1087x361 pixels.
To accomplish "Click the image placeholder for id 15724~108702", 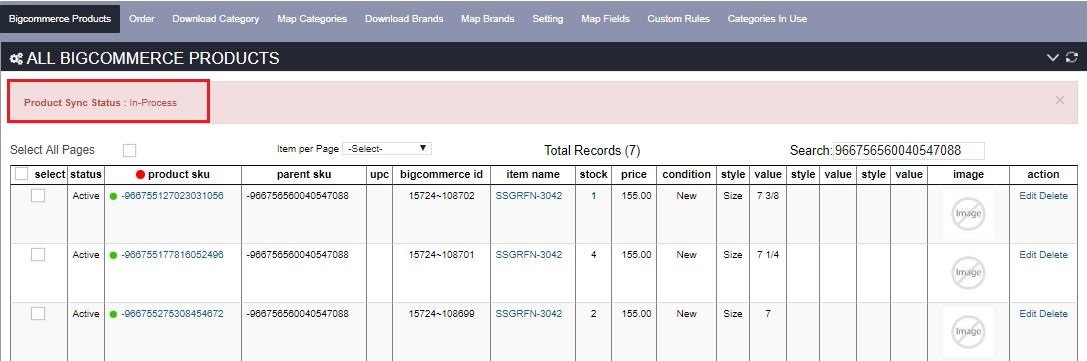I will click(968, 214).
